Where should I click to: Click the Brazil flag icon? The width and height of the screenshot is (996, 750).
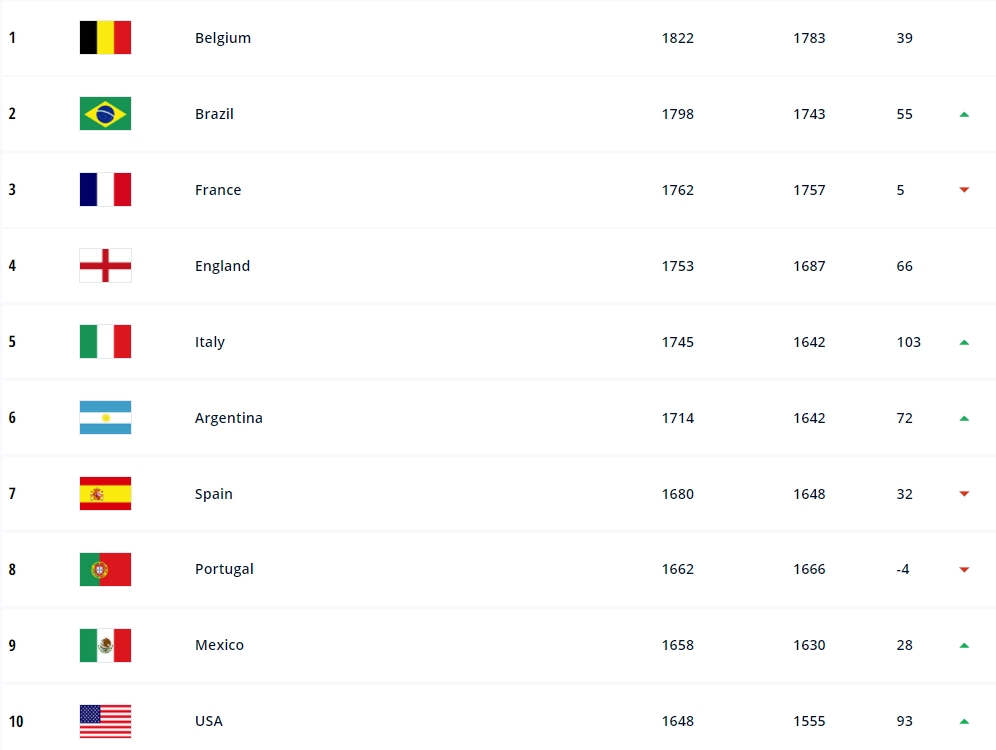[x=105, y=114]
